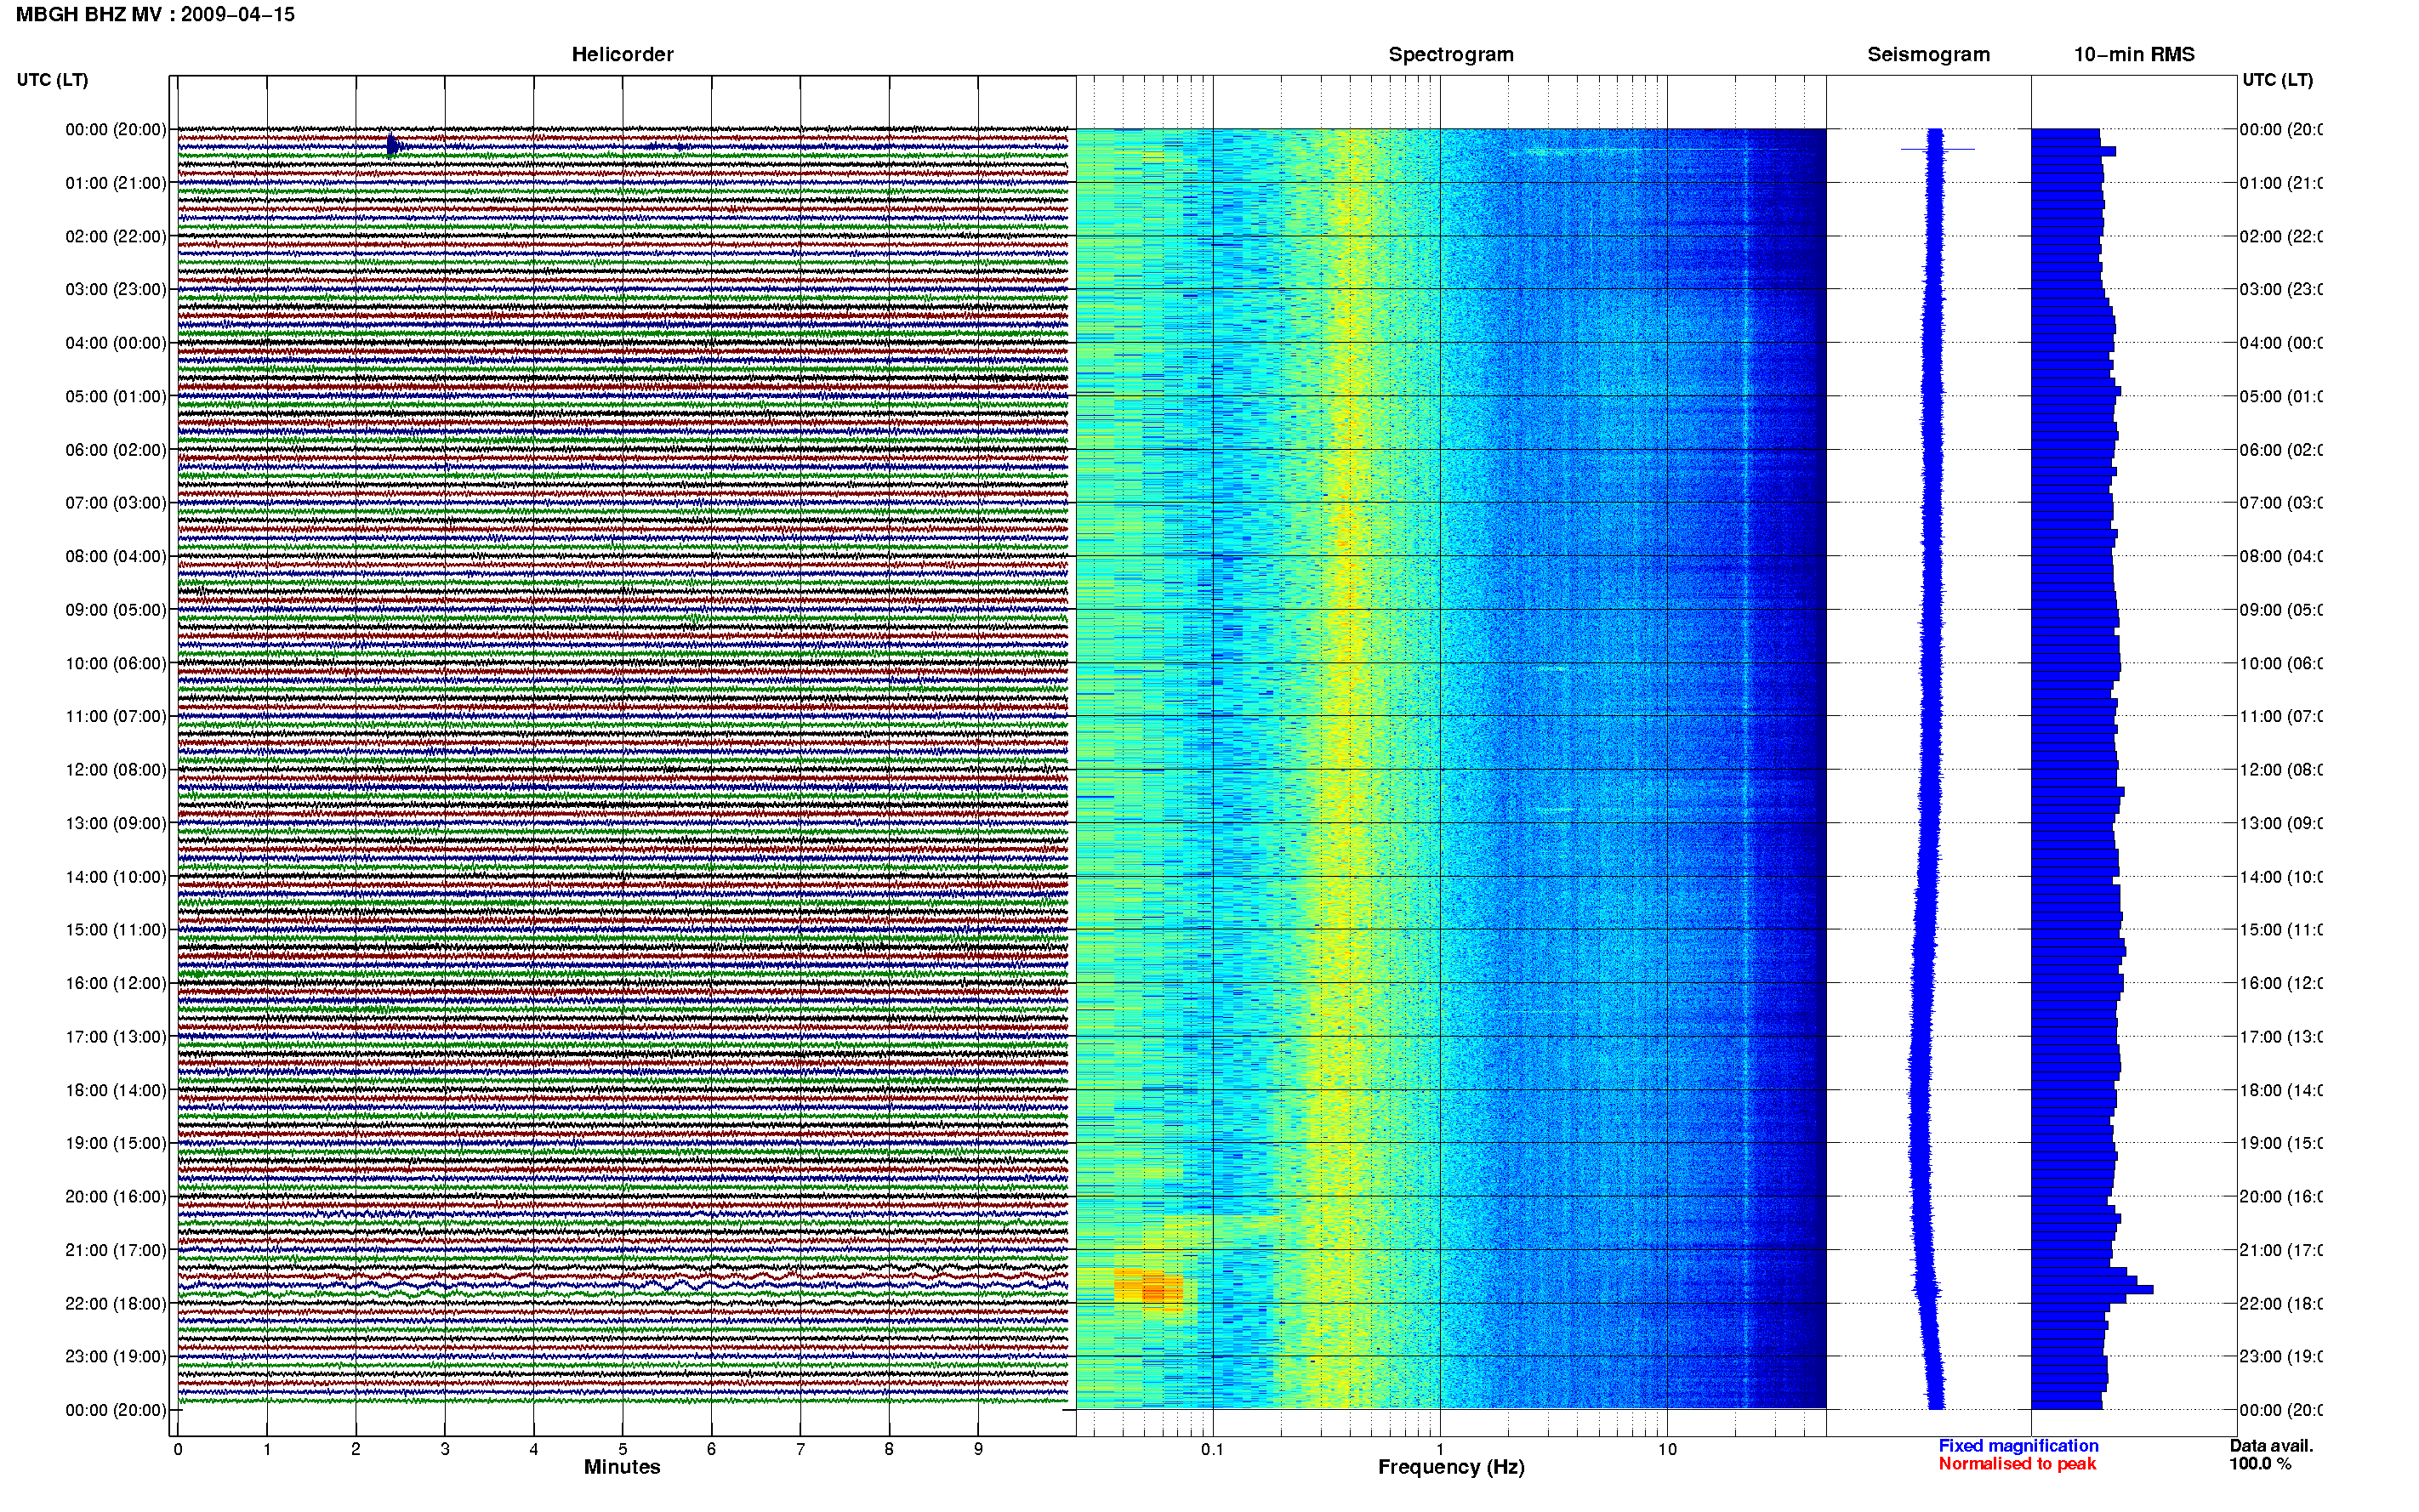The image size is (2419, 1512).
Task: Click the left 02:00 (22:00) time label
Action: tap(116, 236)
